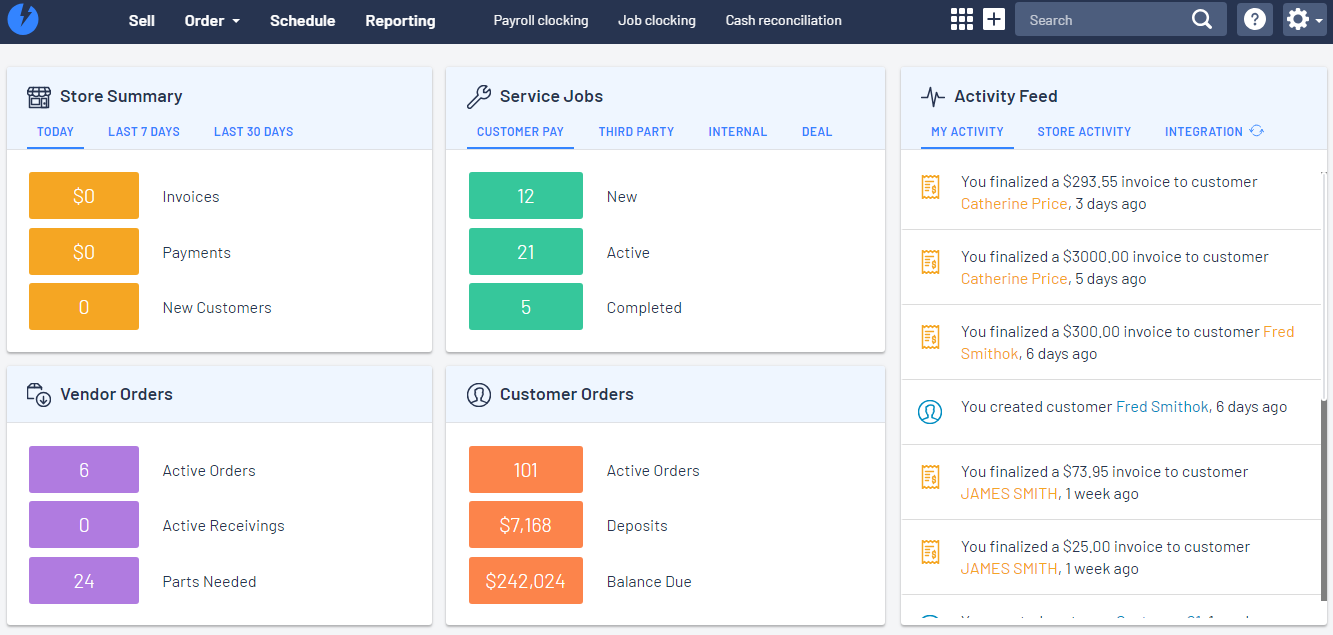Switch to Last 30 Days tab
This screenshot has height=635, width=1333.
tap(254, 132)
